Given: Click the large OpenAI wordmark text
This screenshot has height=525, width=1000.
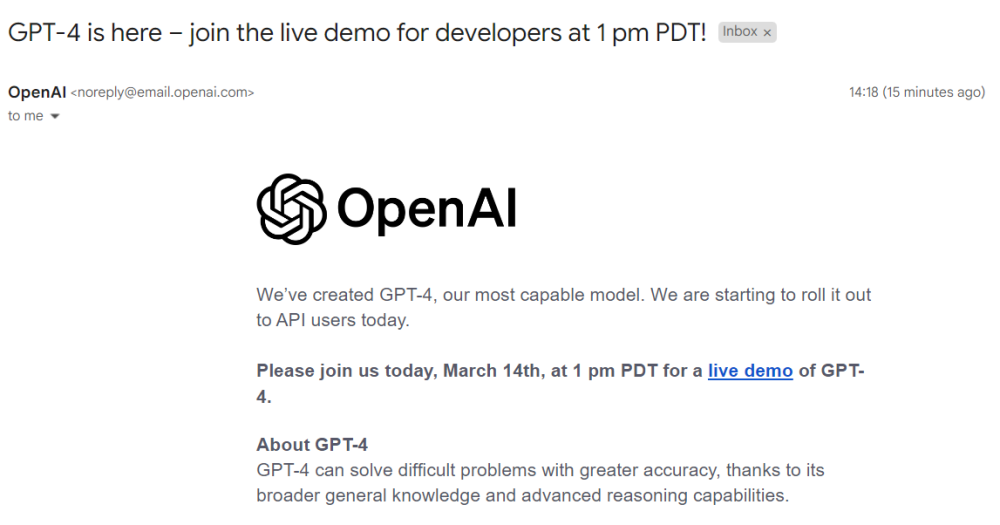Looking at the screenshot, I should (x=427, y=209).
